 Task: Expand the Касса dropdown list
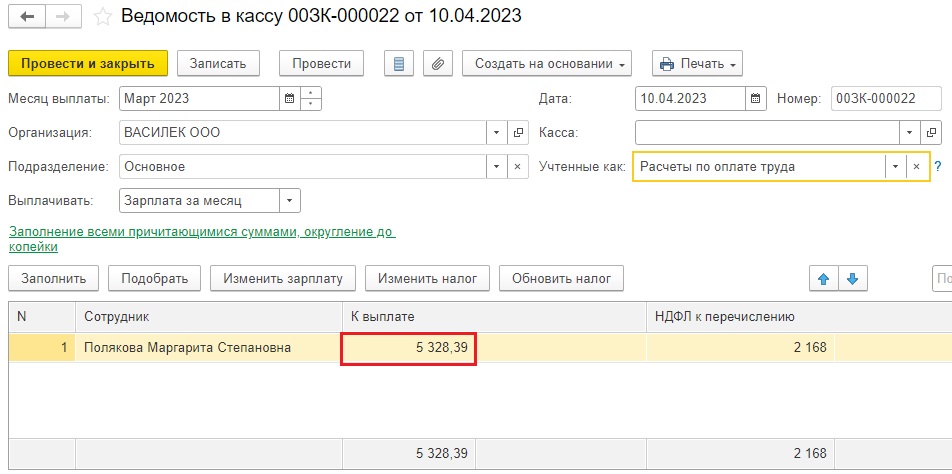pyautogui.click(x=910, y=132)
